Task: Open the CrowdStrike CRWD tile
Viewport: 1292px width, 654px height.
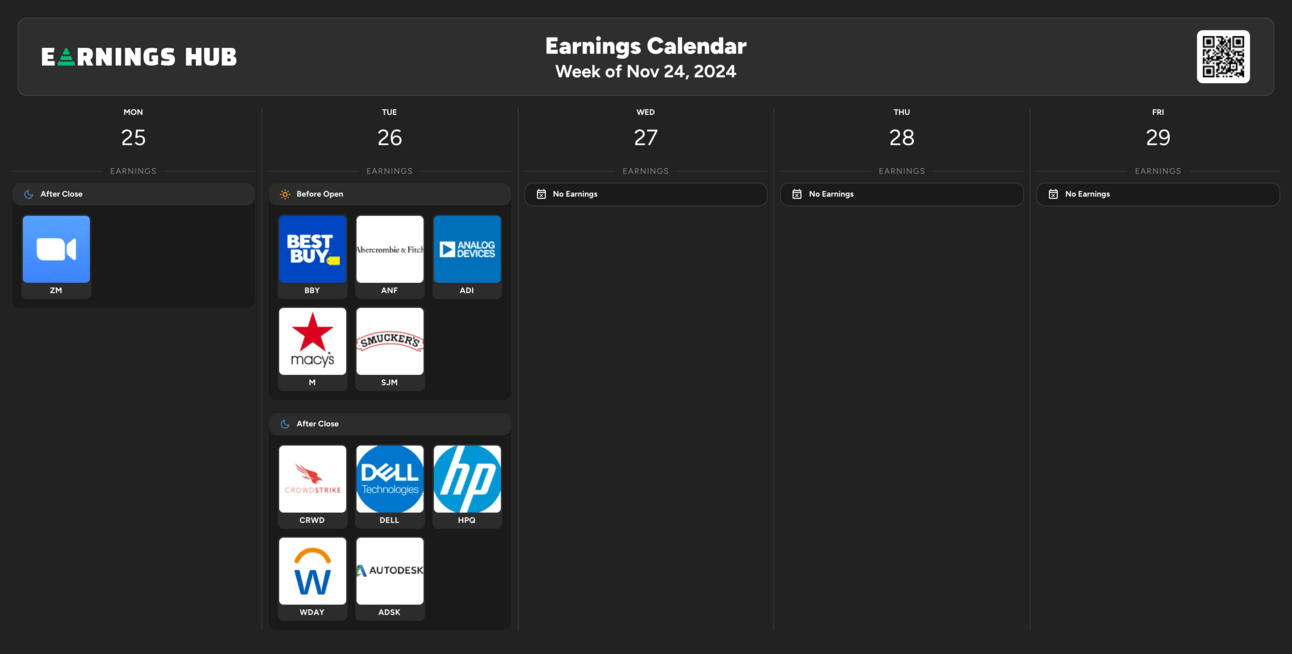Action: (312, 487)
